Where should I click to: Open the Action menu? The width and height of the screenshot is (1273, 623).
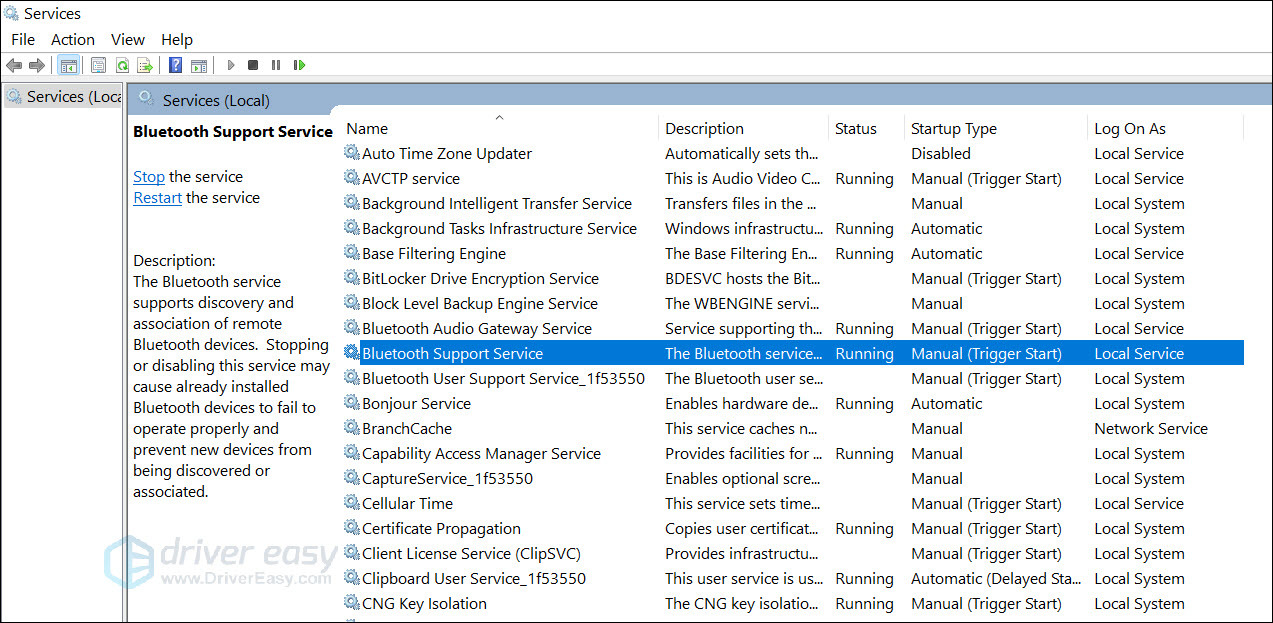72,40
